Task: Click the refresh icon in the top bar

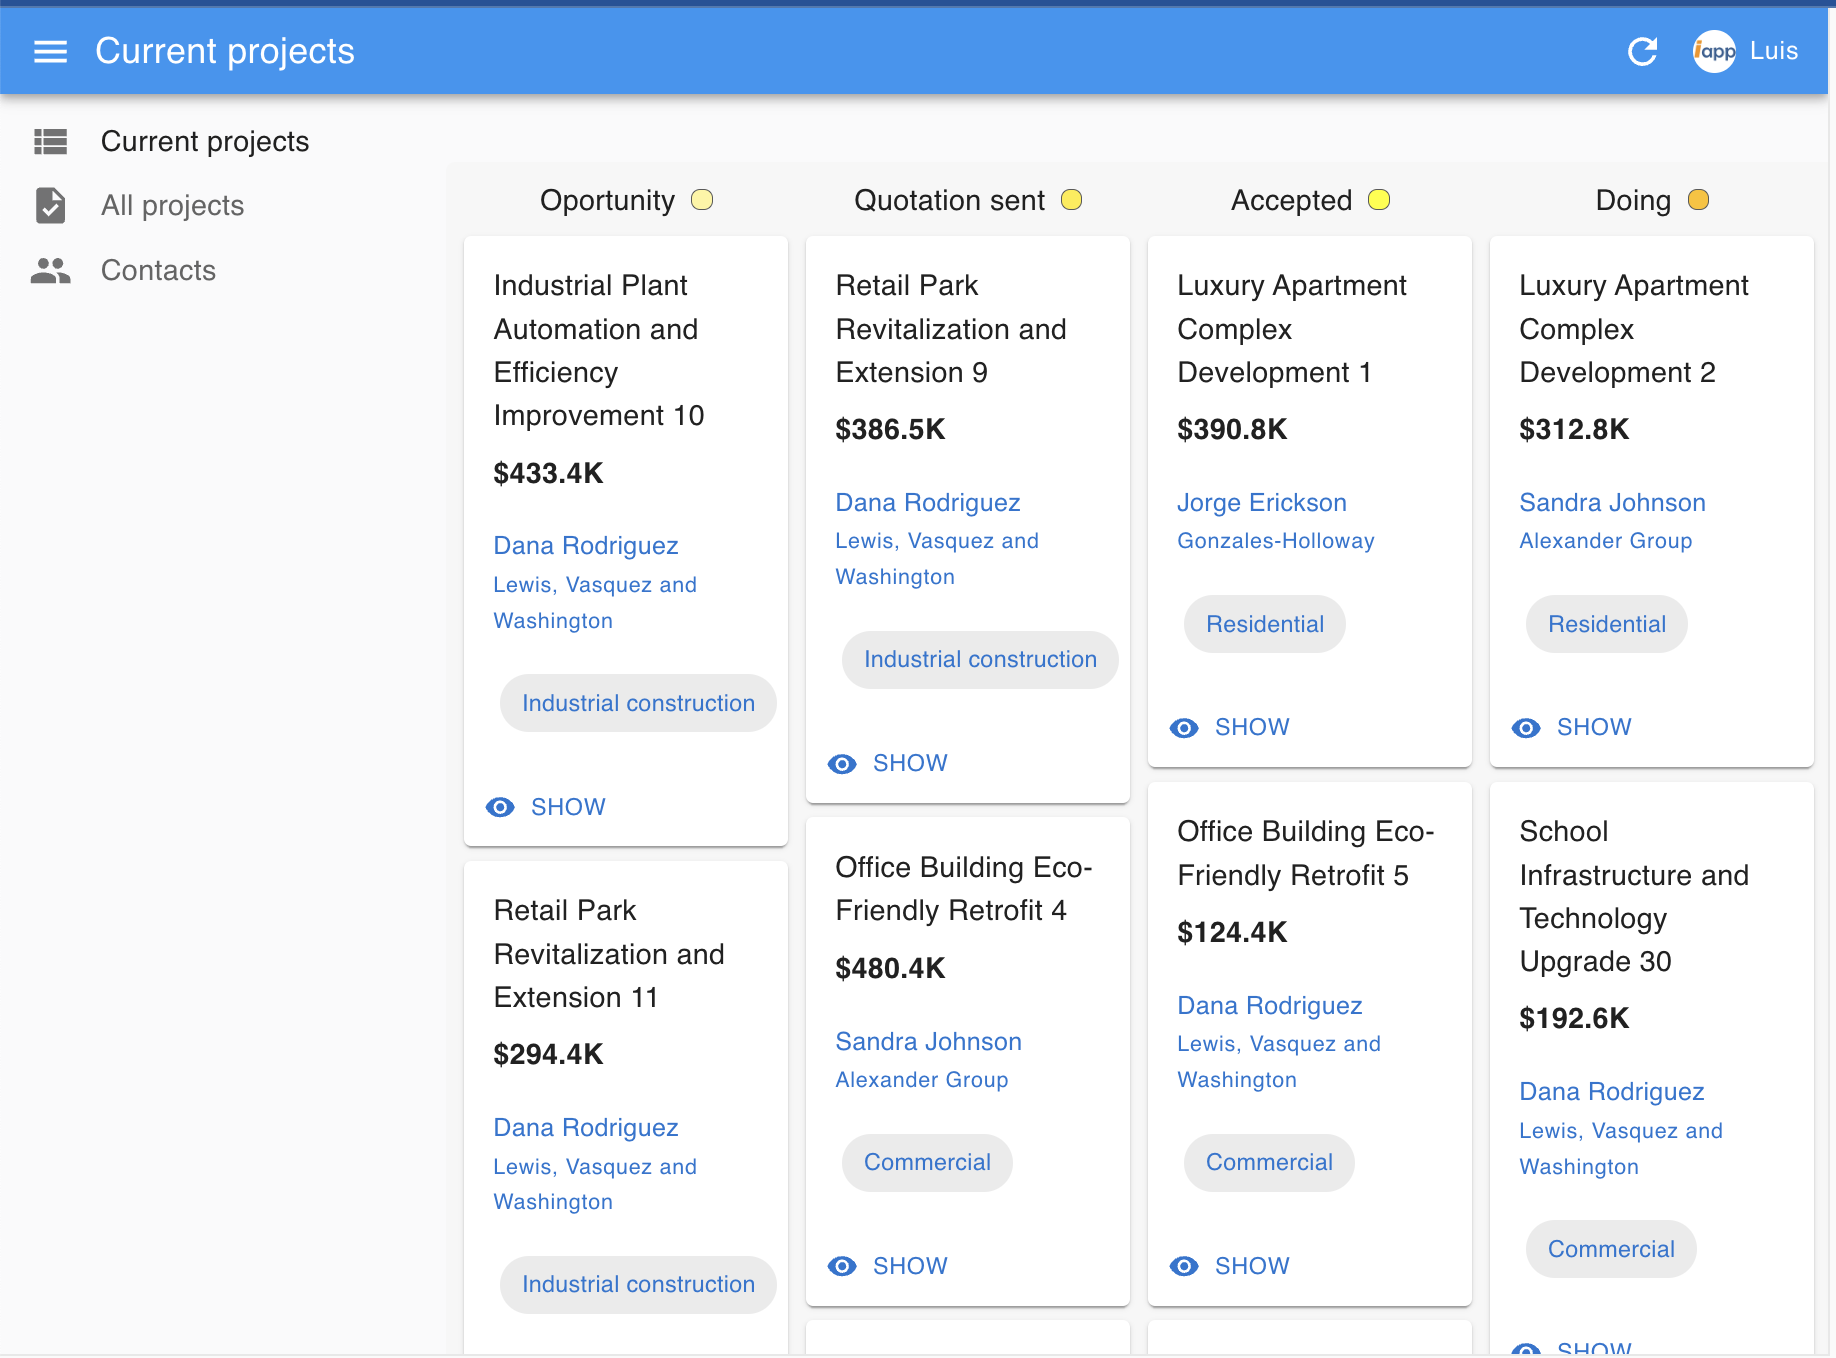Action: coord(1642,51)
